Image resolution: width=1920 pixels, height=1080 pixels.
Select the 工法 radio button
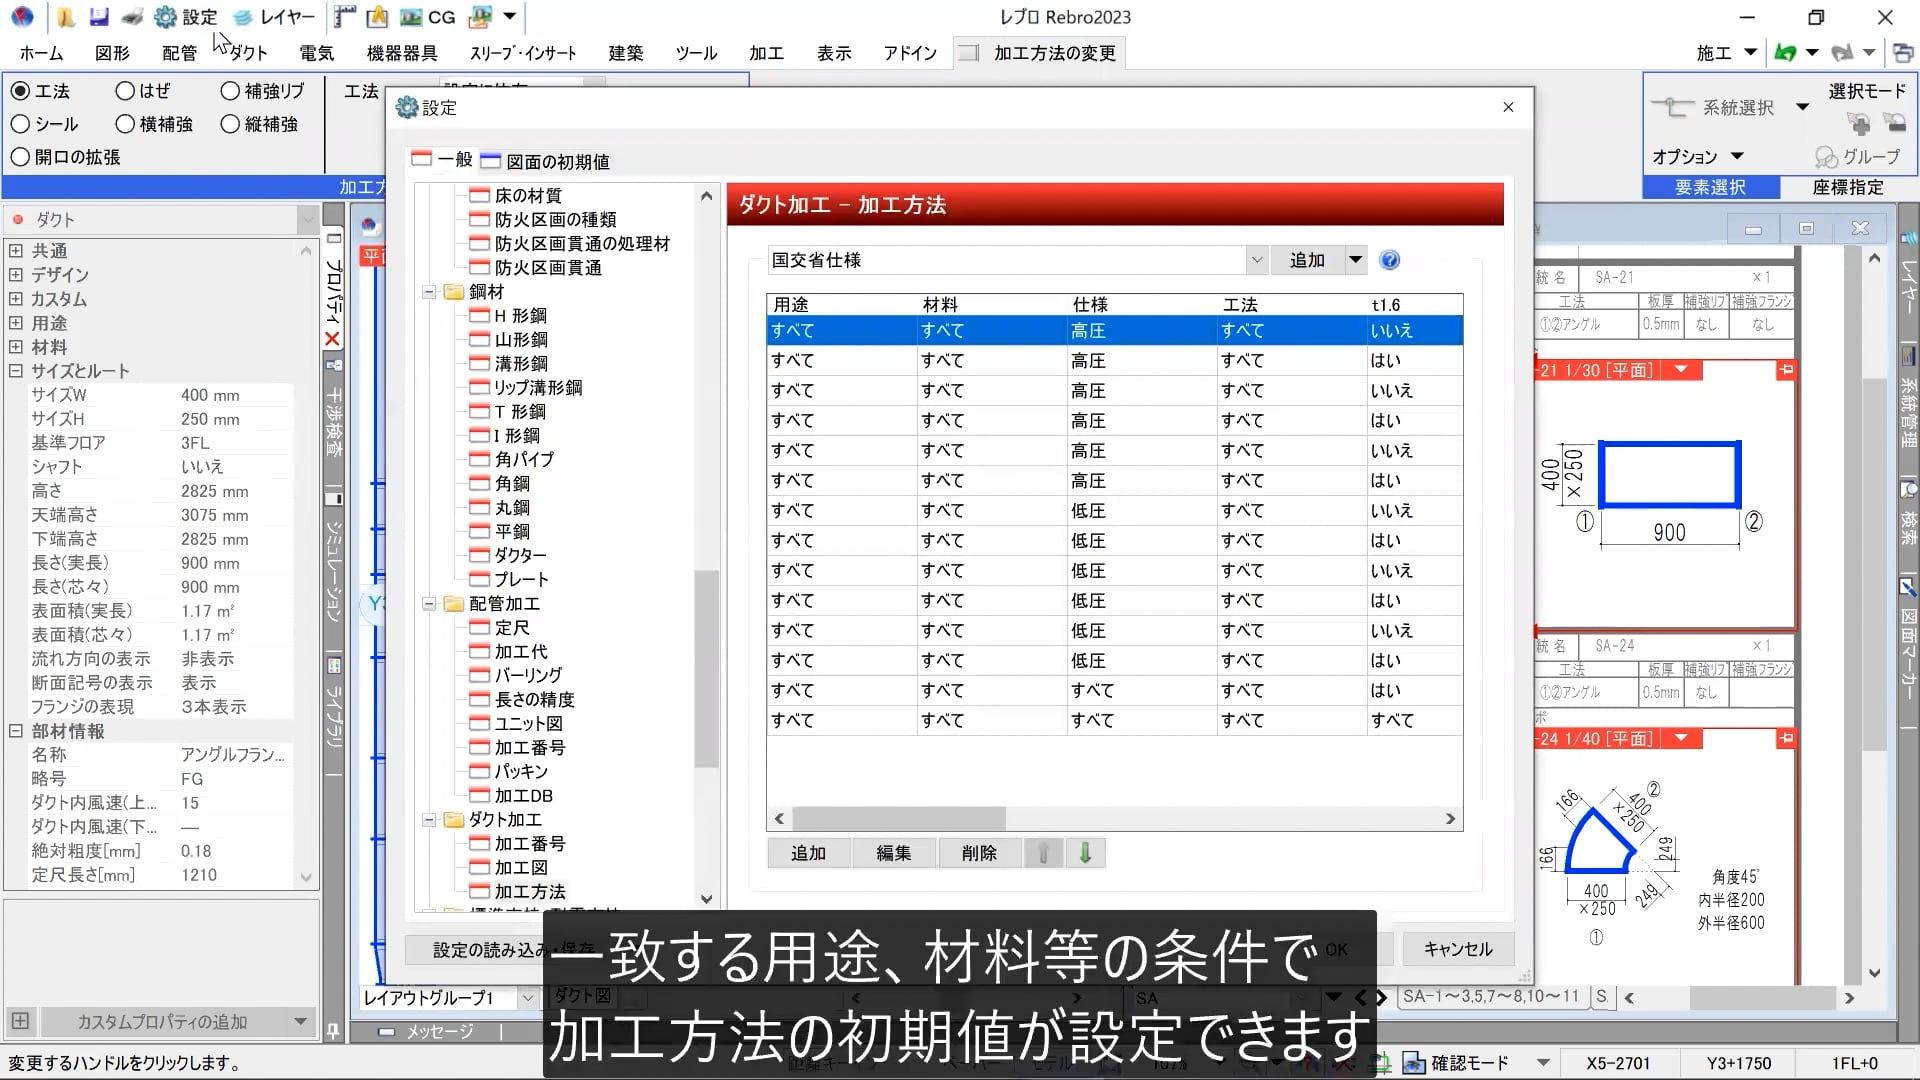22,91
